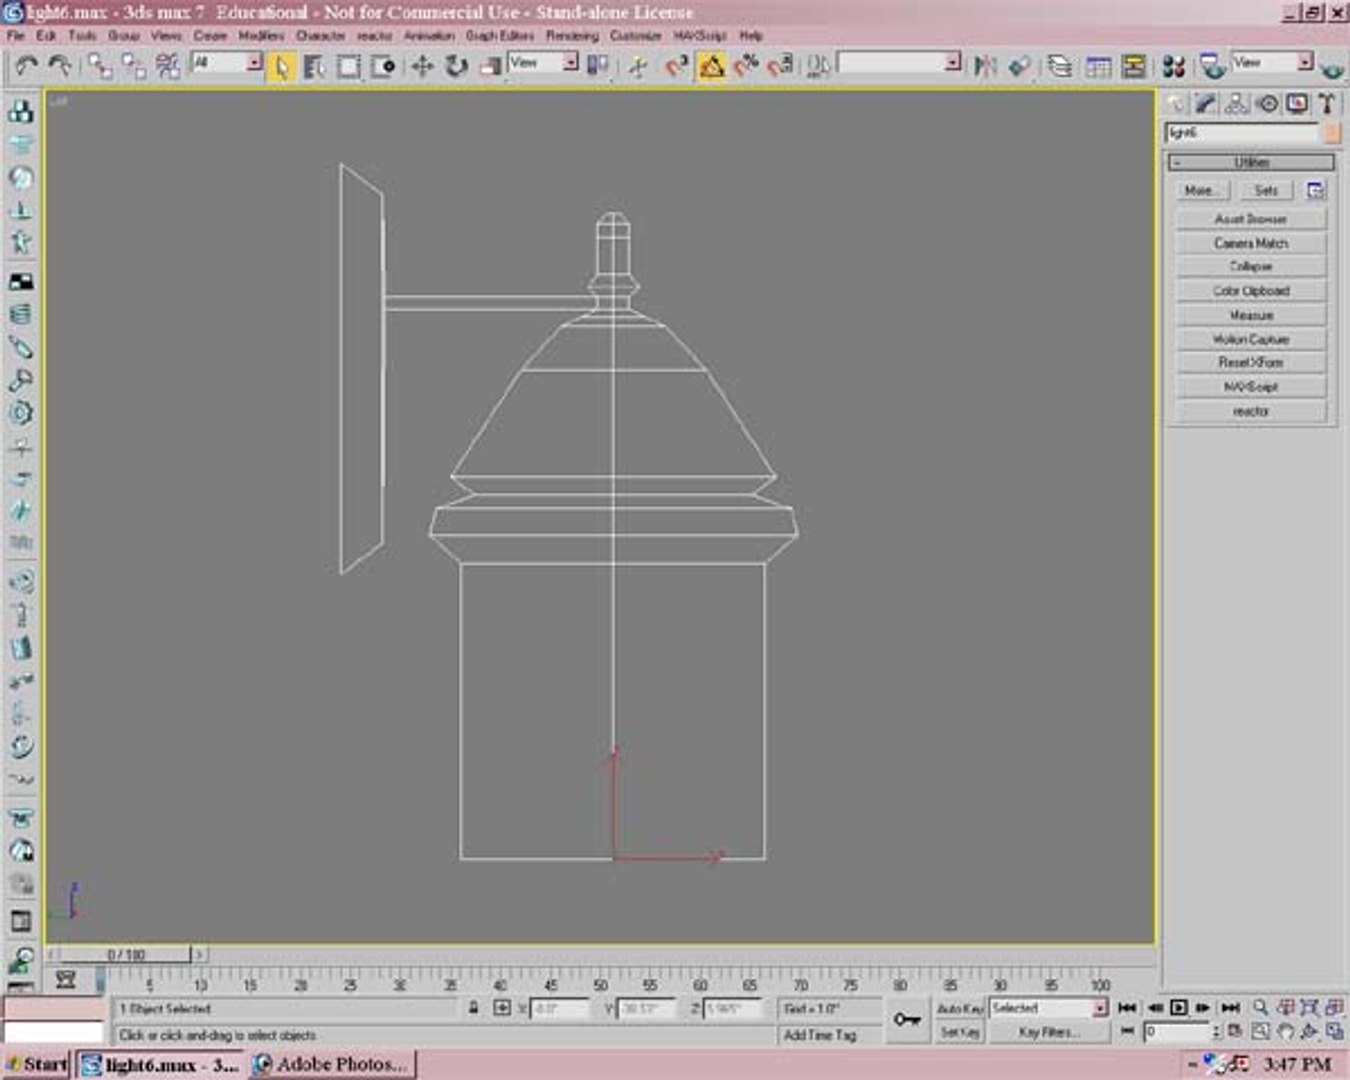The height and width of the screenshot is (1080, 1350).
Task: Activate the viewport Zoom magnifier tool
Action: 1261,1007
